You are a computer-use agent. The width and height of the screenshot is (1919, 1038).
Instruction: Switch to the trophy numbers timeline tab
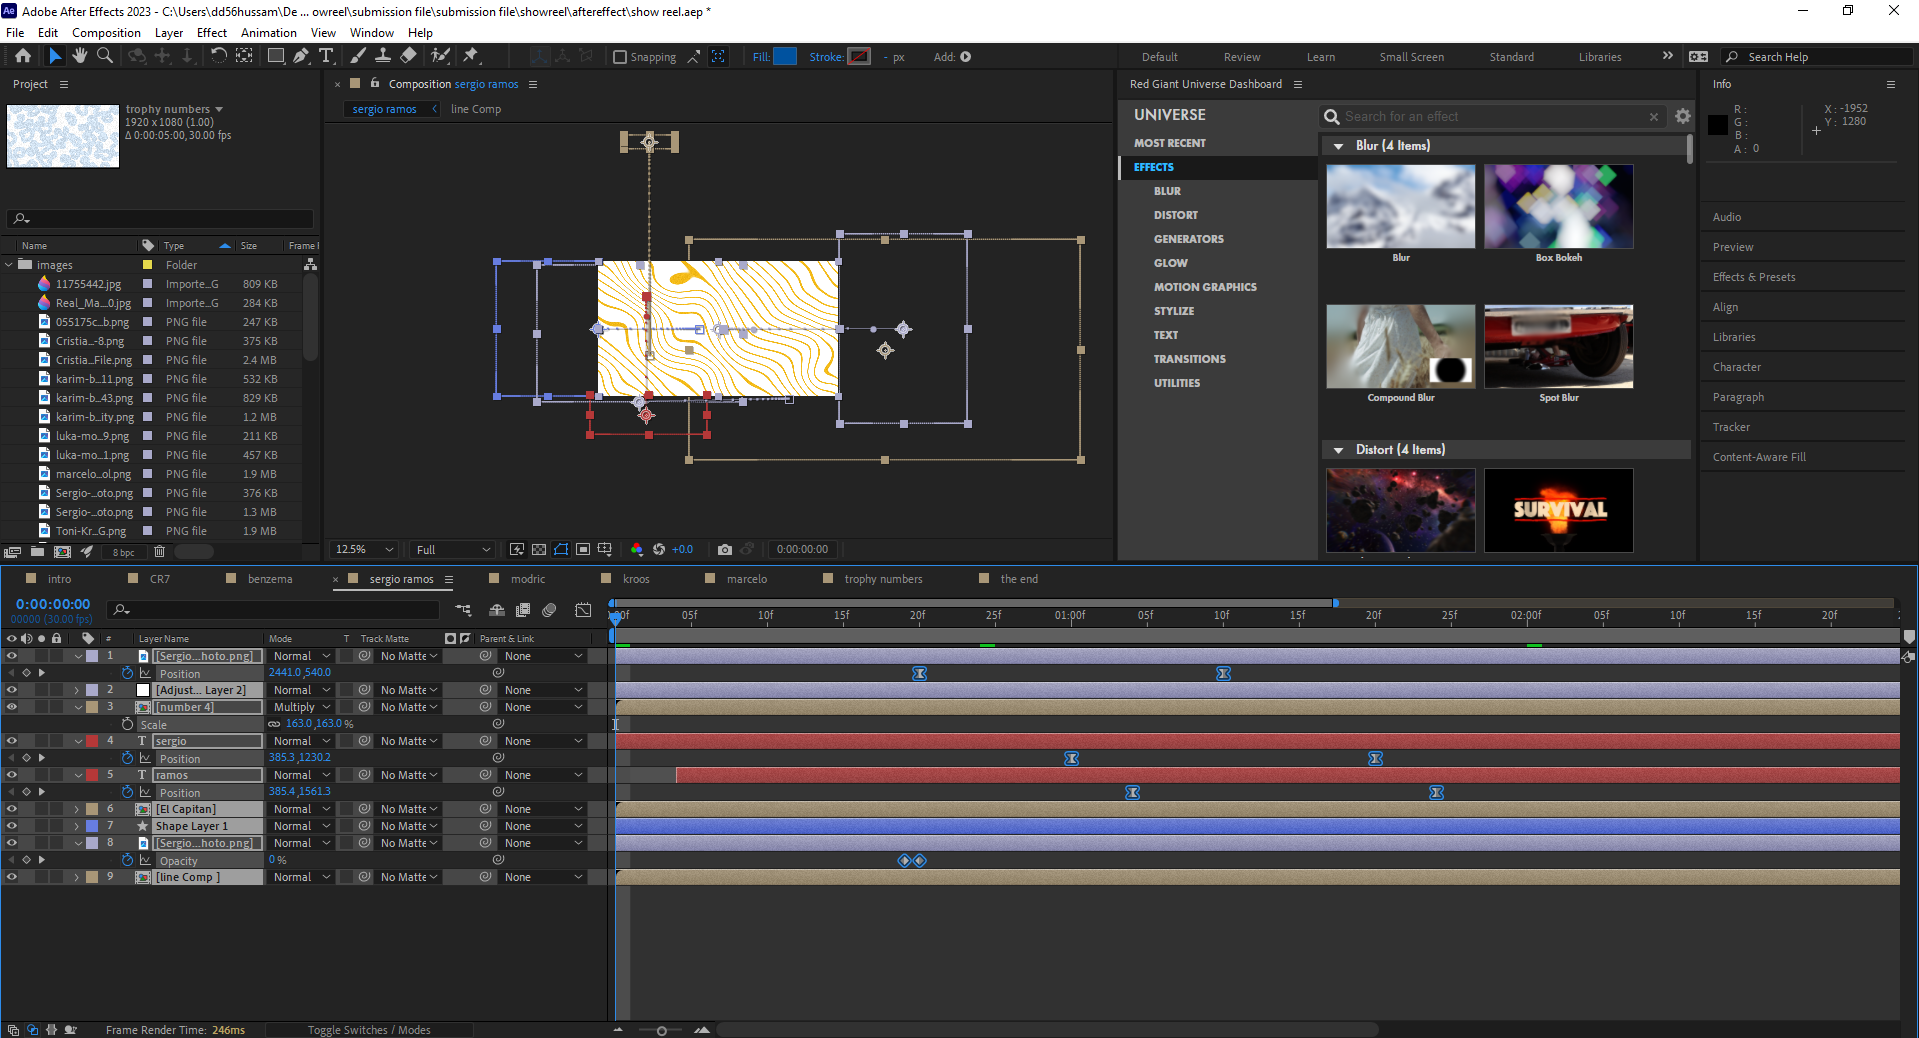882,579
